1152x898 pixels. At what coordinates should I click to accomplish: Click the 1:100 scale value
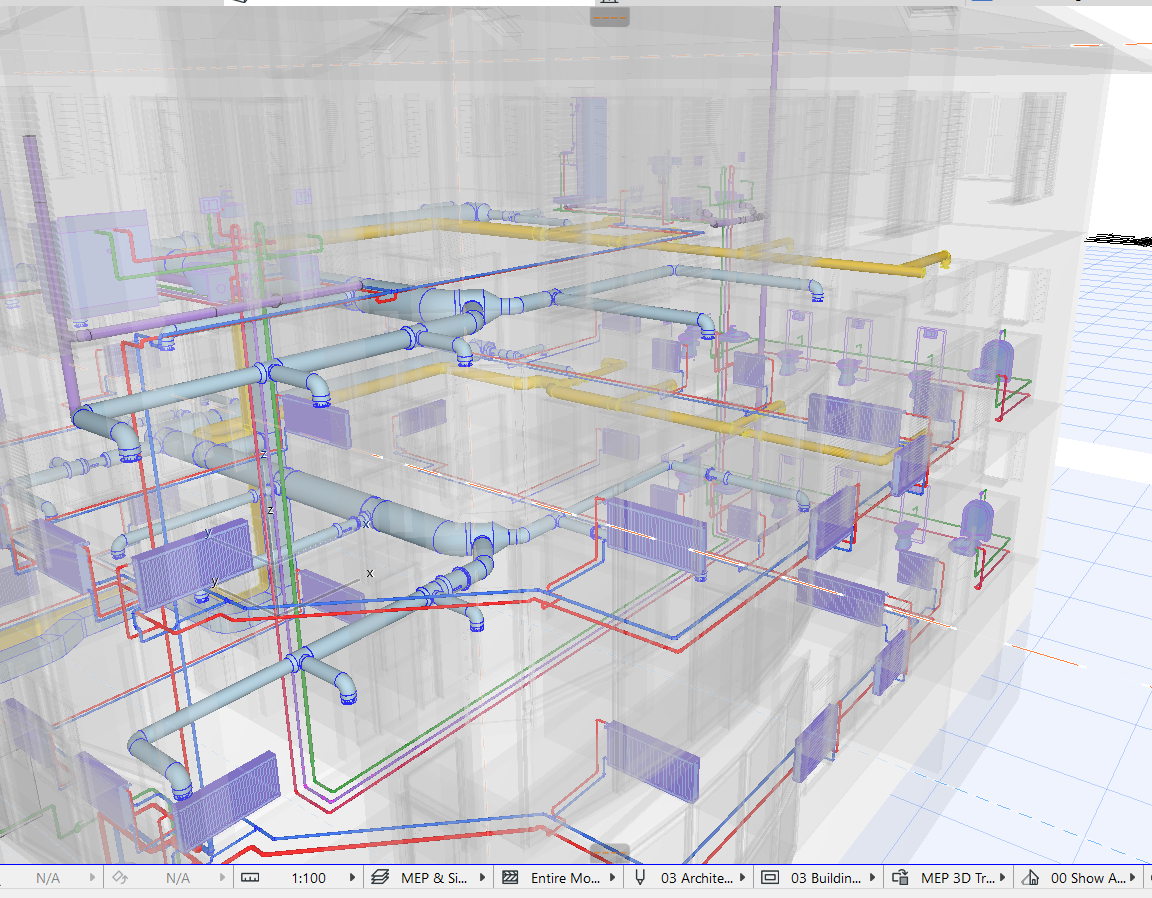[309, 878]
